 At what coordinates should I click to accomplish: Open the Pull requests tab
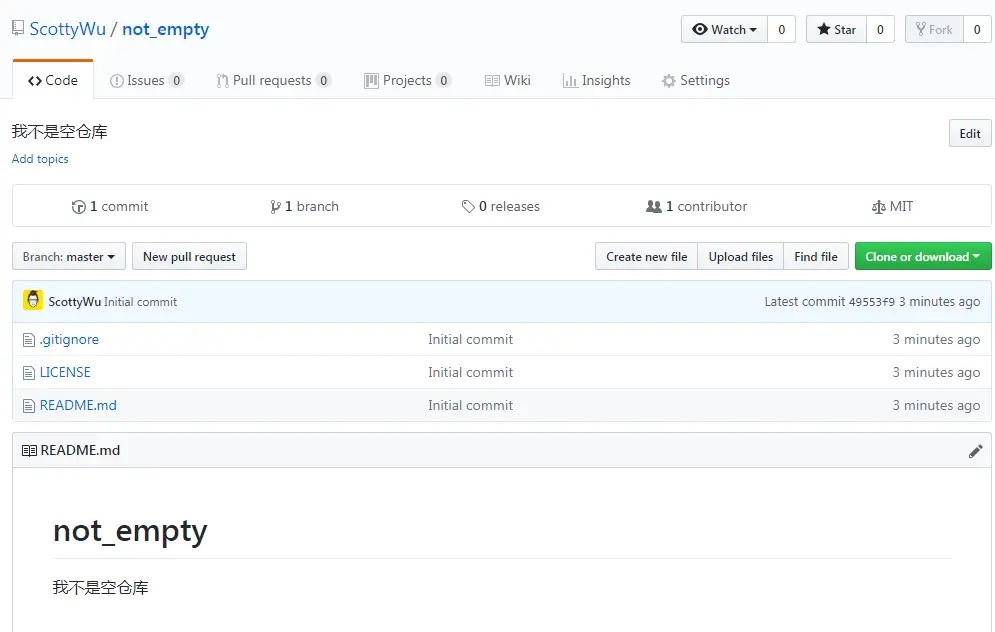[273, 81]
